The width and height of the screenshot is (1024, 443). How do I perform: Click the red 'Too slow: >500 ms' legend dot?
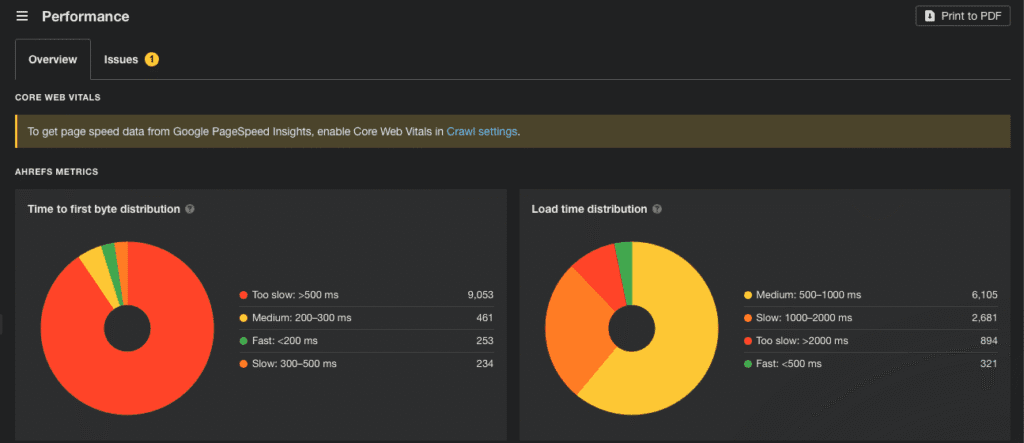coord(243,295)
